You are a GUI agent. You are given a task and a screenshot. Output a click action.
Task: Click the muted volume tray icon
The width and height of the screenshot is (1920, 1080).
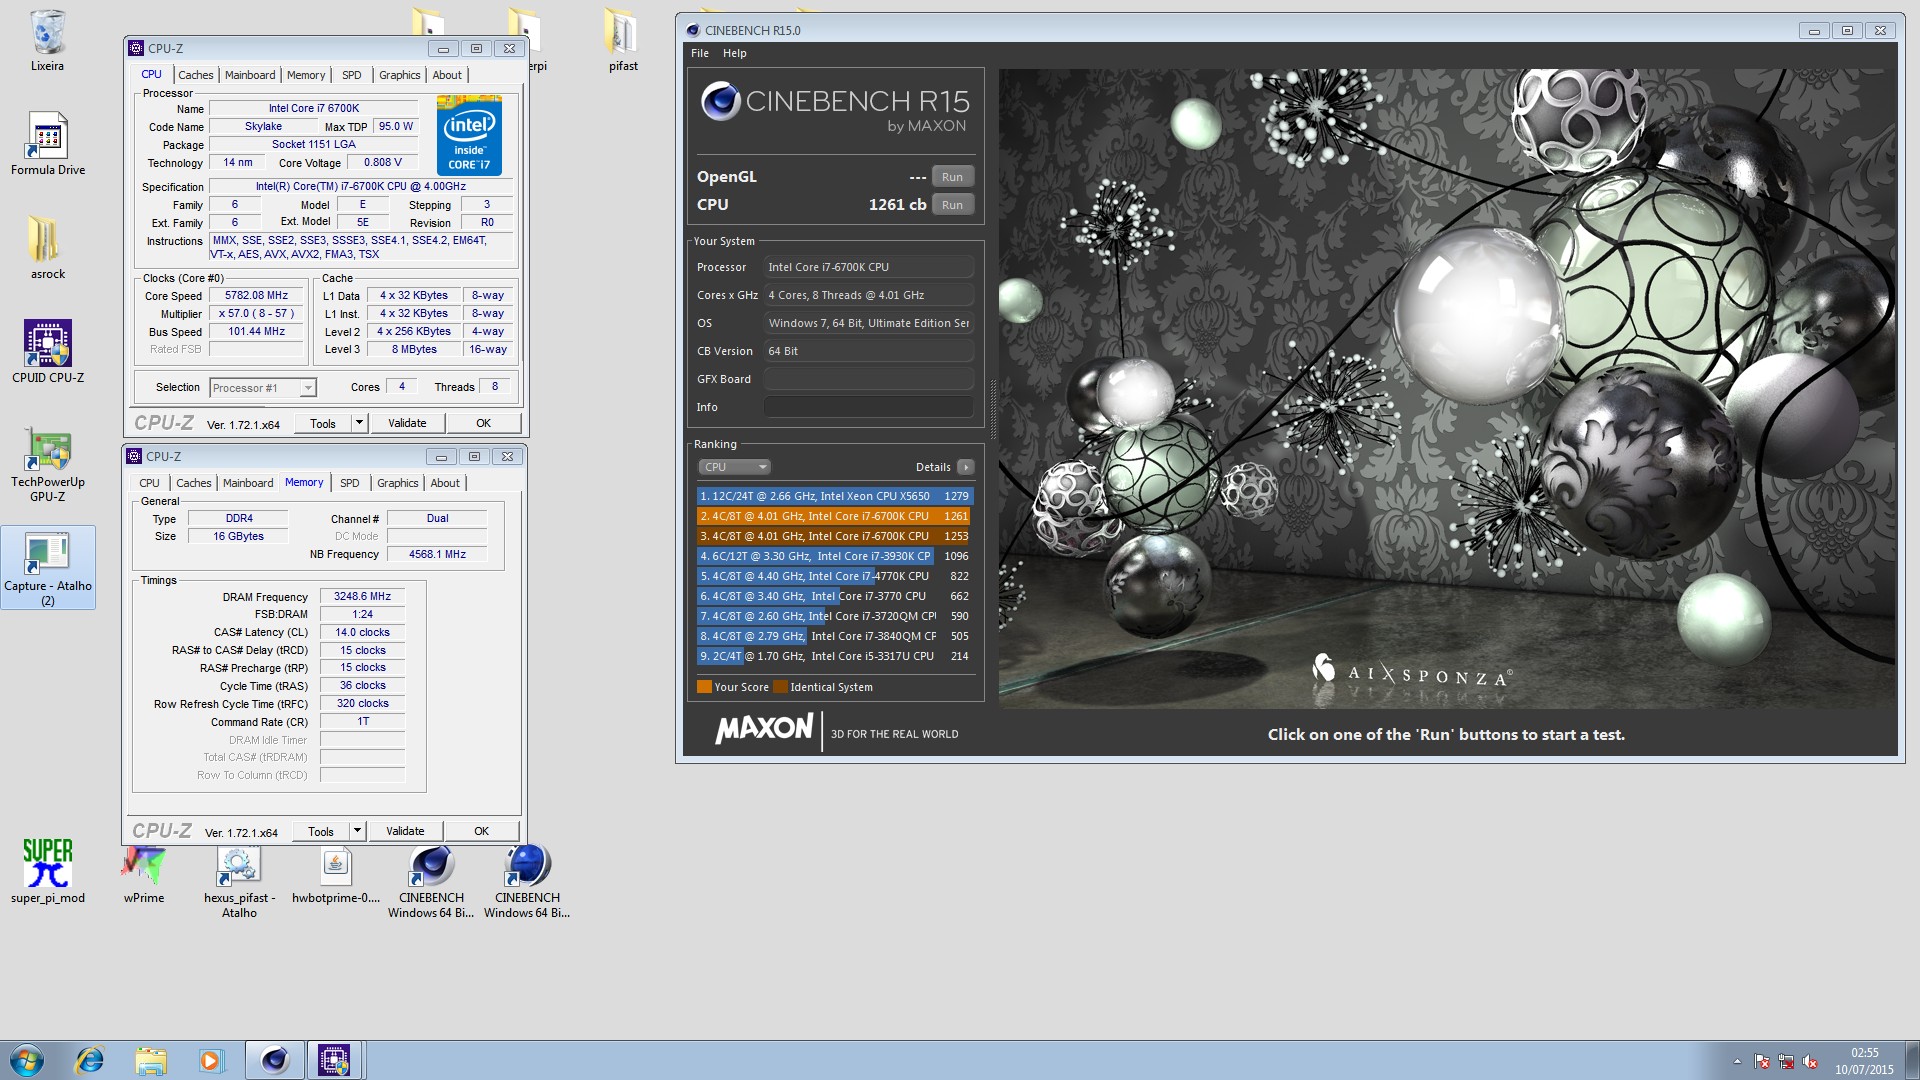[x=1810, y=1061]
